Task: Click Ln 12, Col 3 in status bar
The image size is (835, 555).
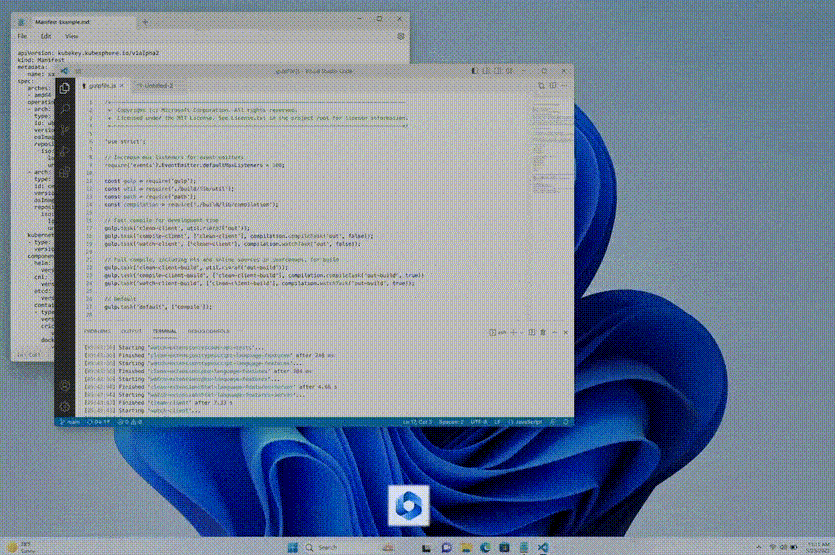Action: click(x=417, y=422)
